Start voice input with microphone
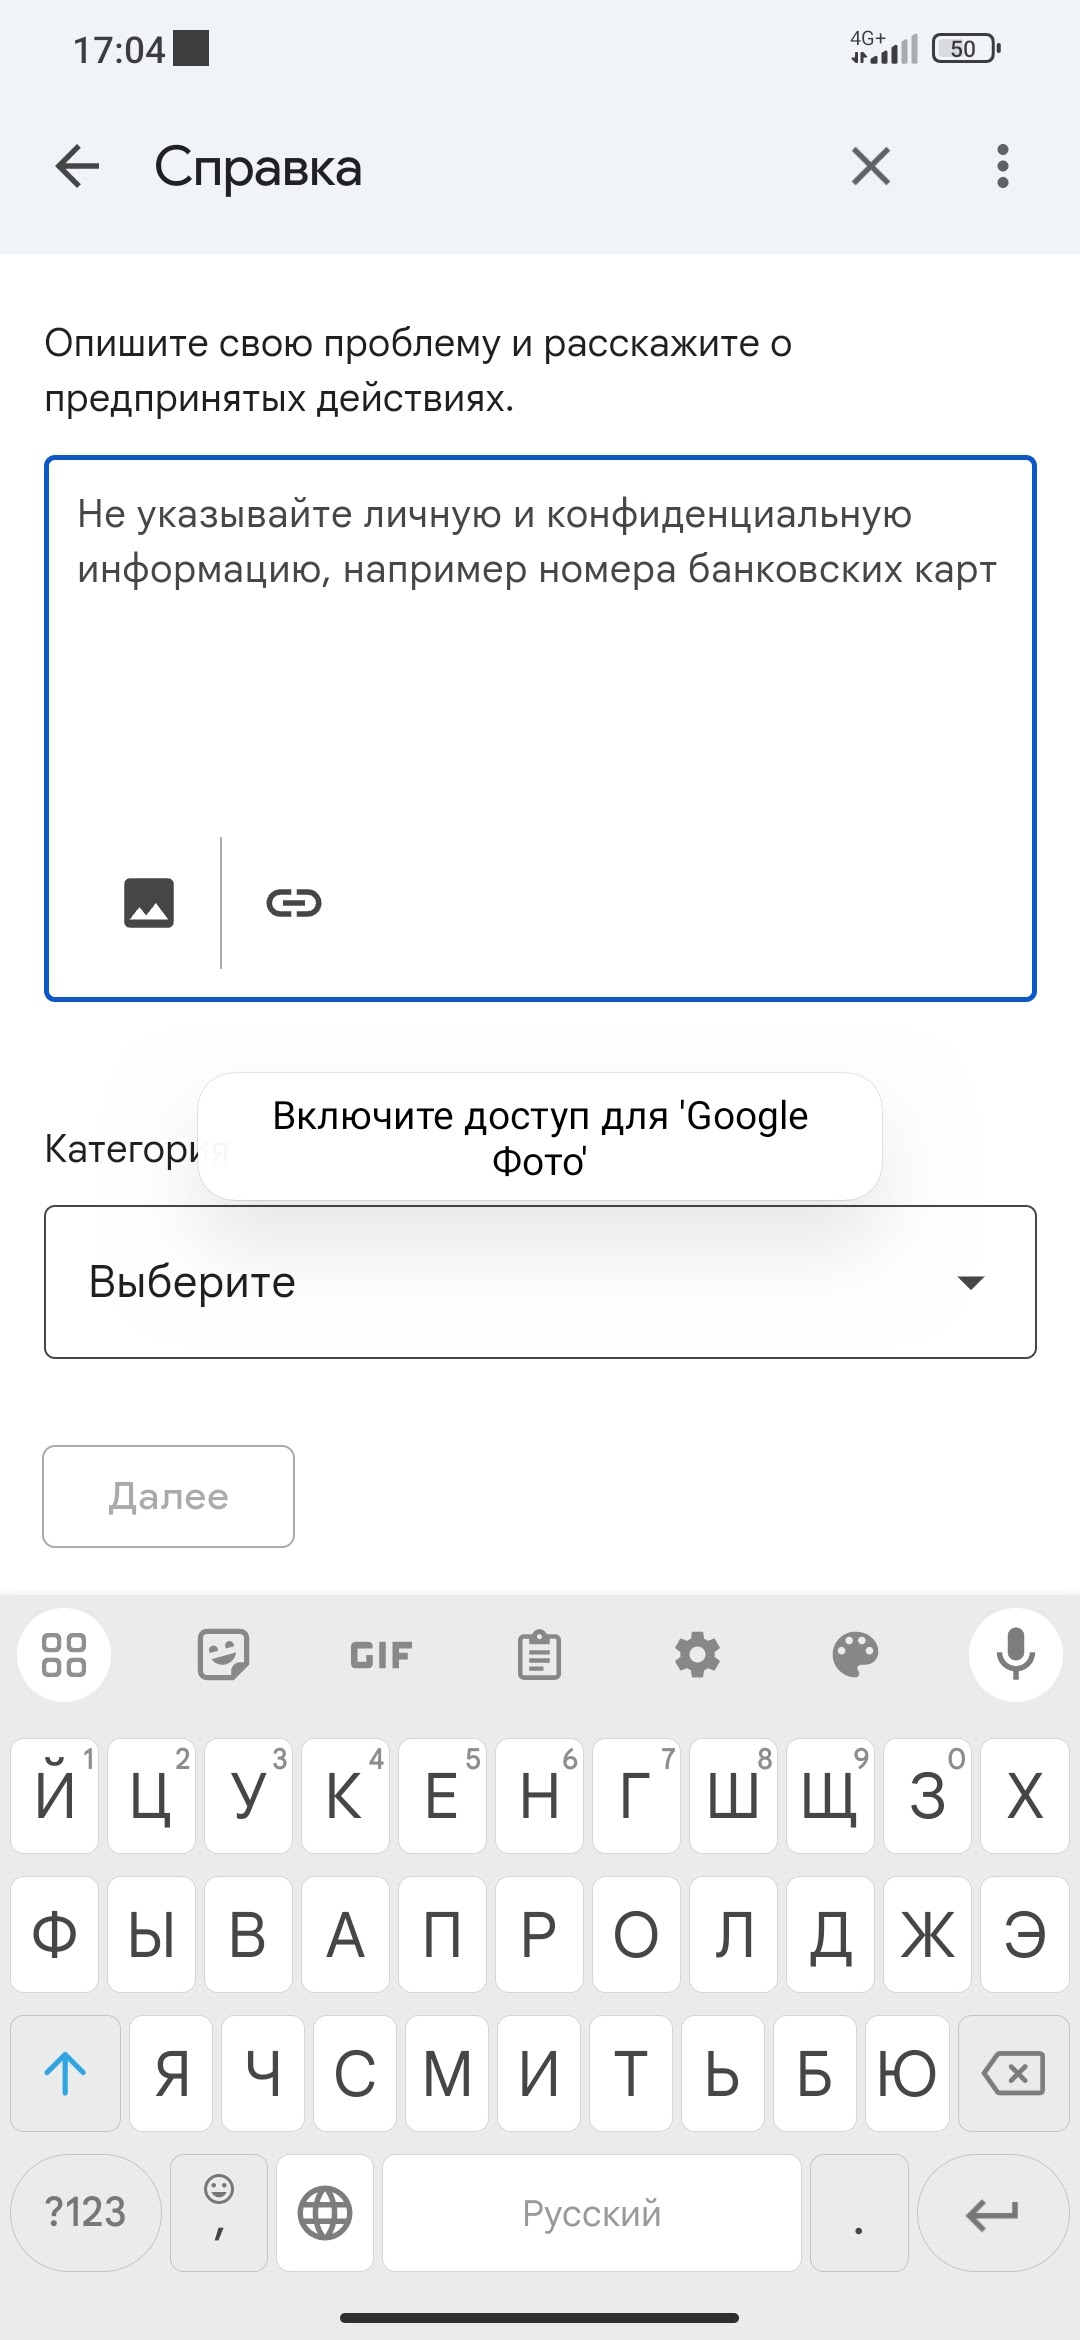The height and width of the screenshot is (2340, 1080). [1015, 1655]
